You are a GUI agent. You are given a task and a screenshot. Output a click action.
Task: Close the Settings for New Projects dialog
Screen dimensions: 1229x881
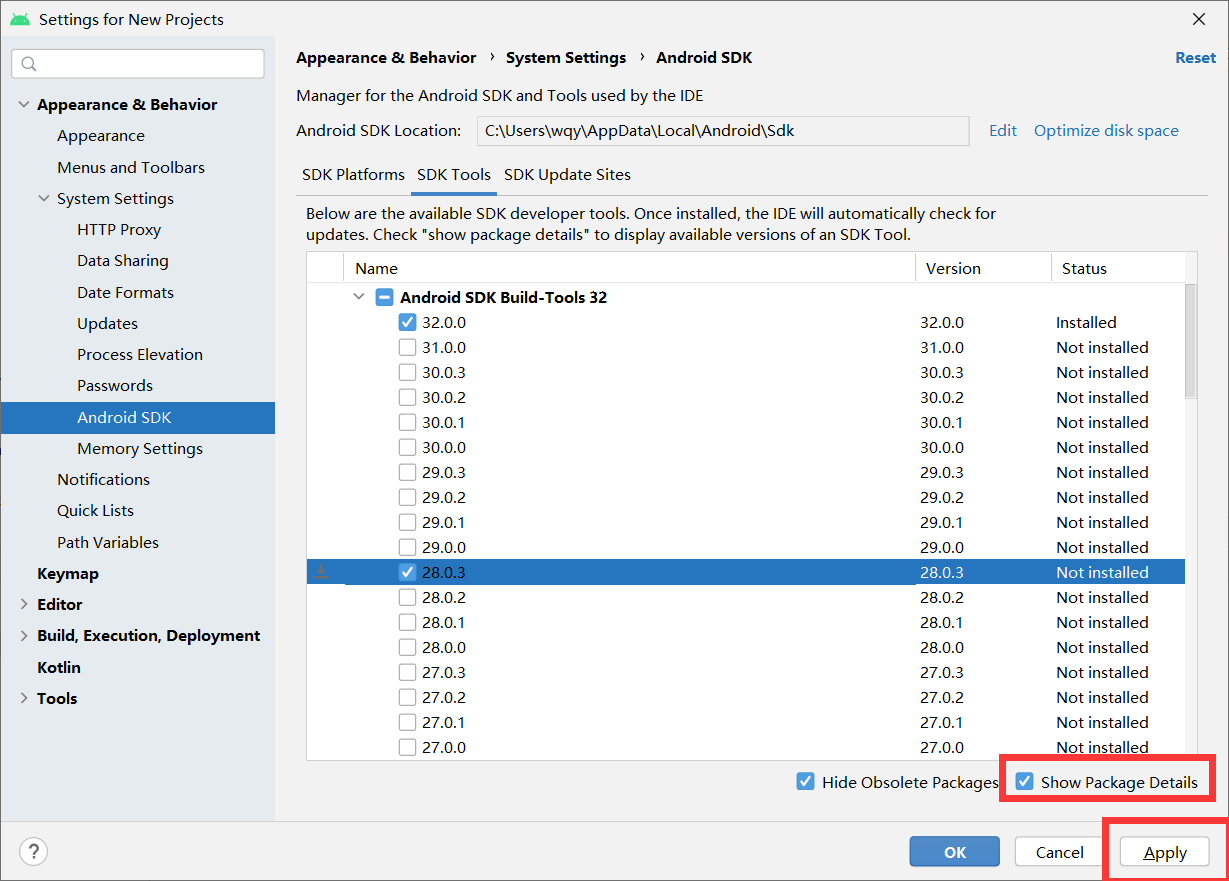1199,19
